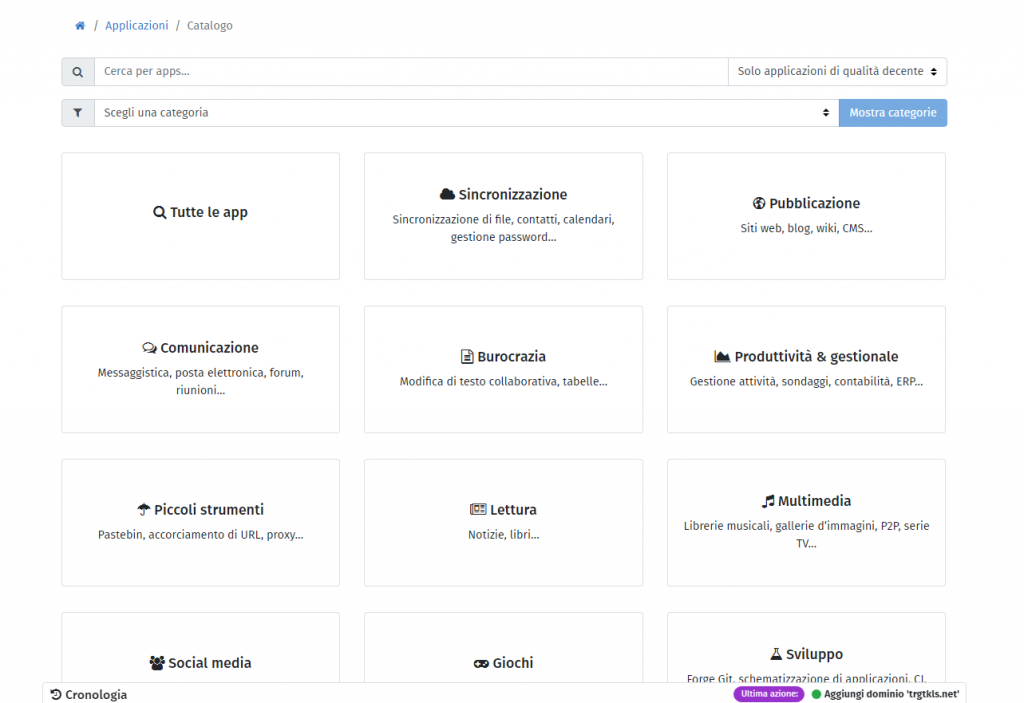Open the Giochi gamepad category
Image resolution: width=1024 pixels, height=703 pixels.
tap(503, 662)
